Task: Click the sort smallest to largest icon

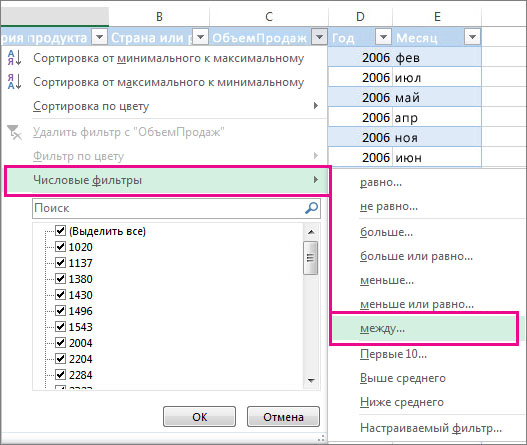Action: [14, 57]
